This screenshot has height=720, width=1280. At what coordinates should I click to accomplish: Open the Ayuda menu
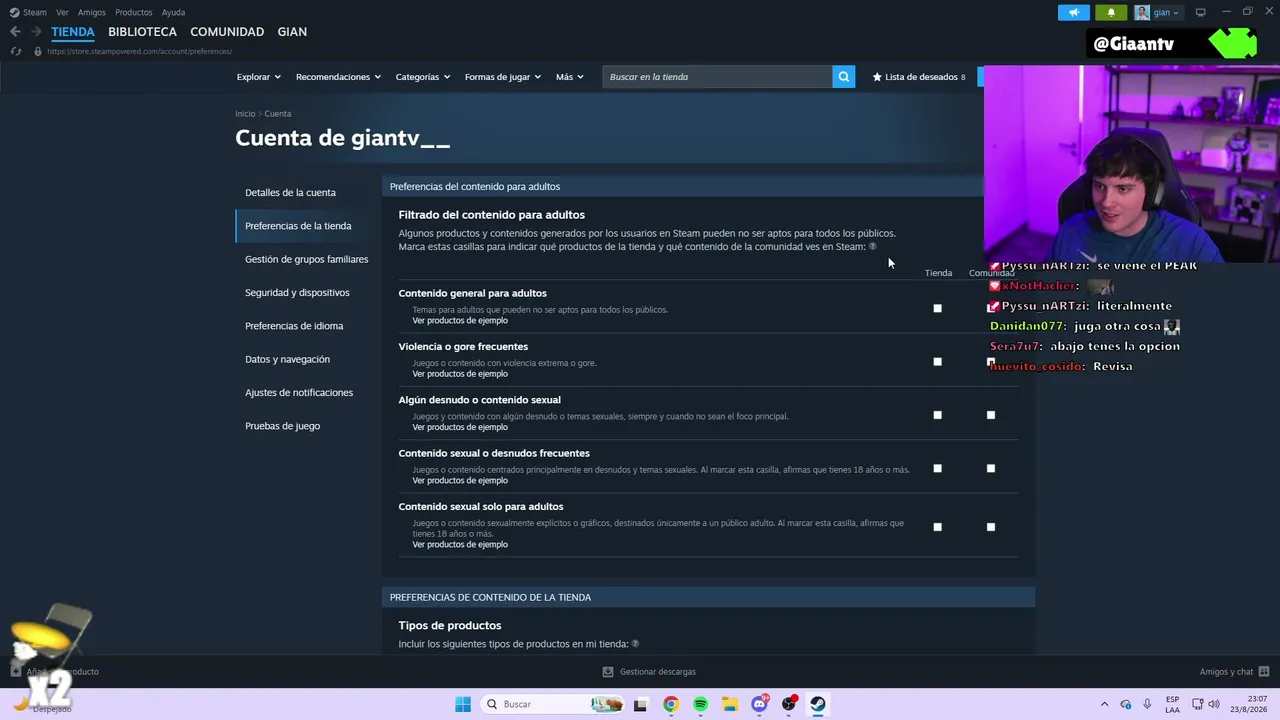point(174,13)
